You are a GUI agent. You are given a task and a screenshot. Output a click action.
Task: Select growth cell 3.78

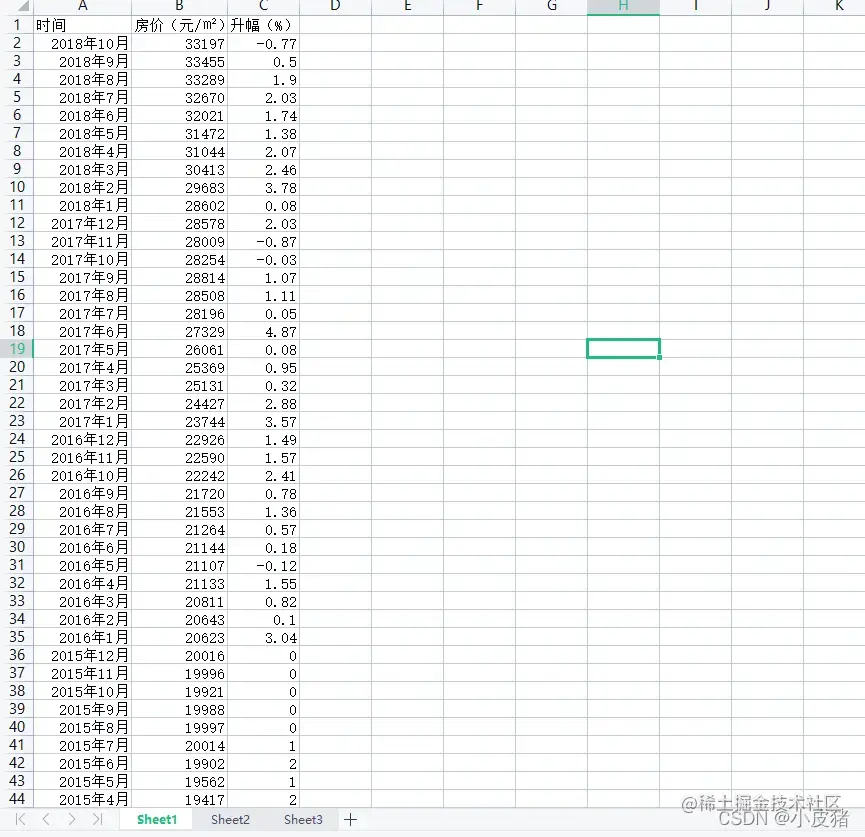(263, 187)
